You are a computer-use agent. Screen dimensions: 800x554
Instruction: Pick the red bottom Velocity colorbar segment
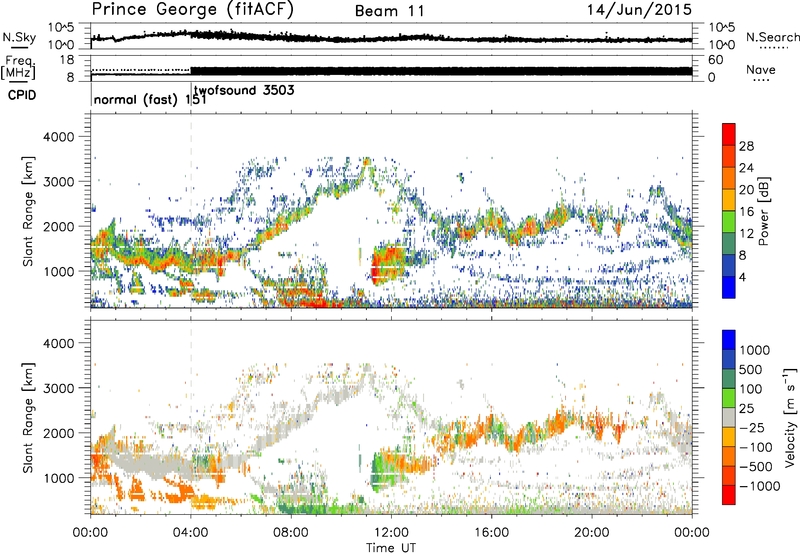(x=729, y=495)
